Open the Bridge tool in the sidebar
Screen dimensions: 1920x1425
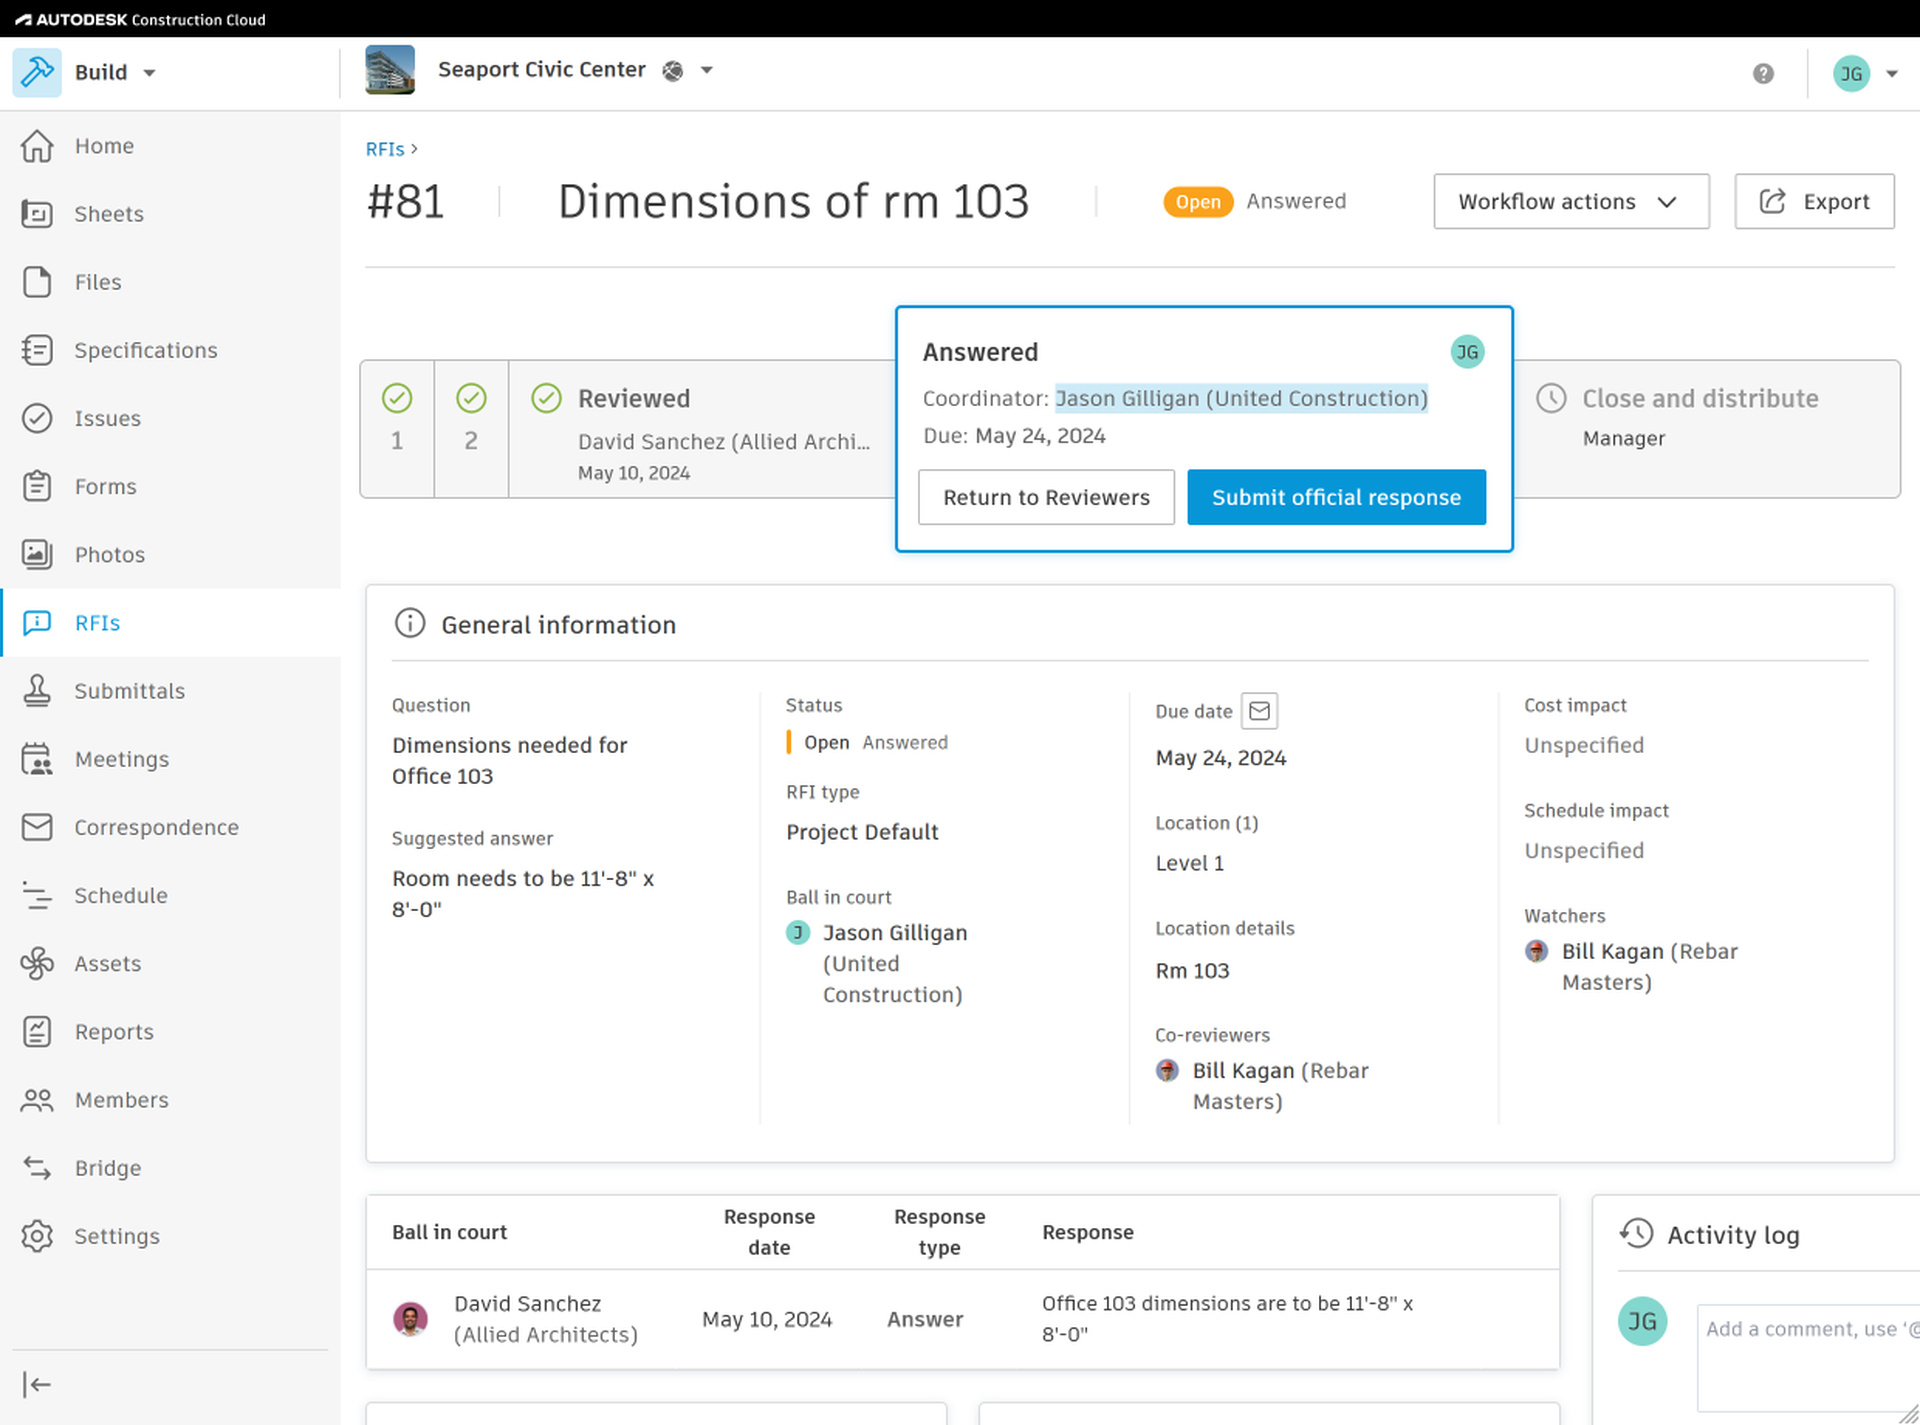pos(107,1167)
